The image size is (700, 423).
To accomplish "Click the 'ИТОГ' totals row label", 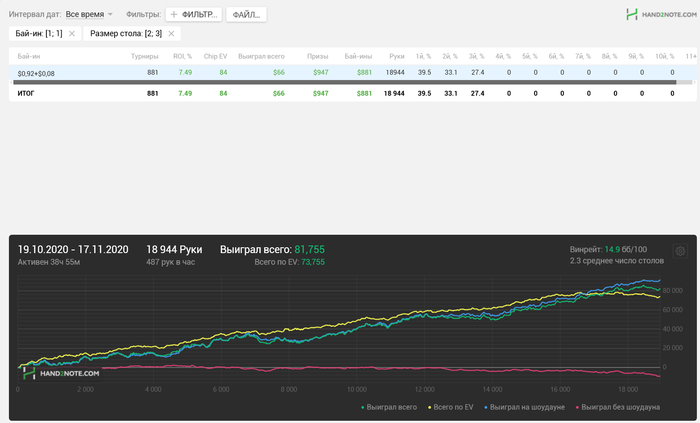I will point(26,93).
